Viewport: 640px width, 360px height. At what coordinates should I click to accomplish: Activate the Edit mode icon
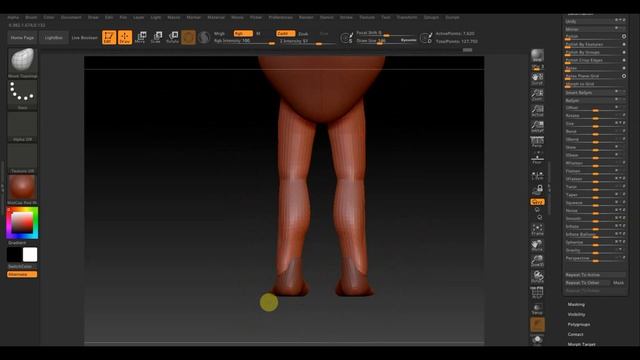point(109,37)
